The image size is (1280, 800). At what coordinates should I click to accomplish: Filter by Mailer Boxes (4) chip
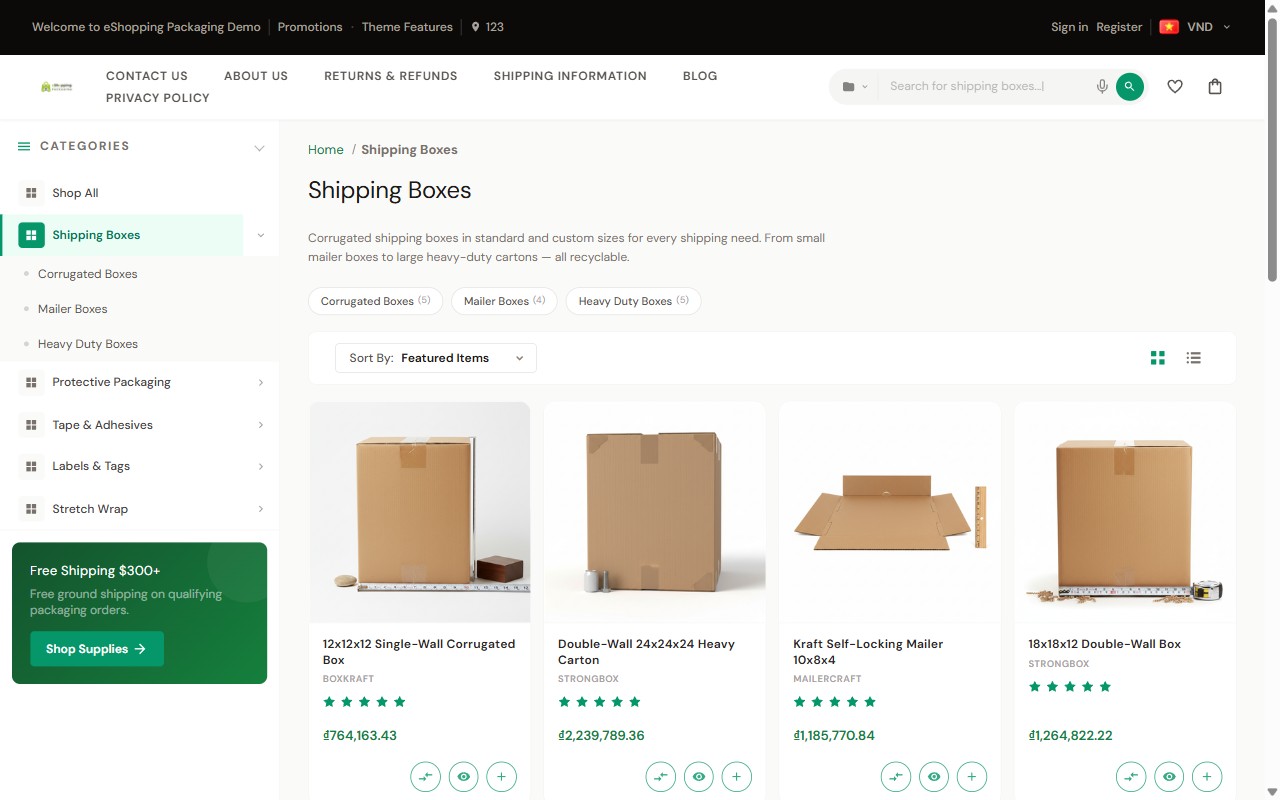504,301
